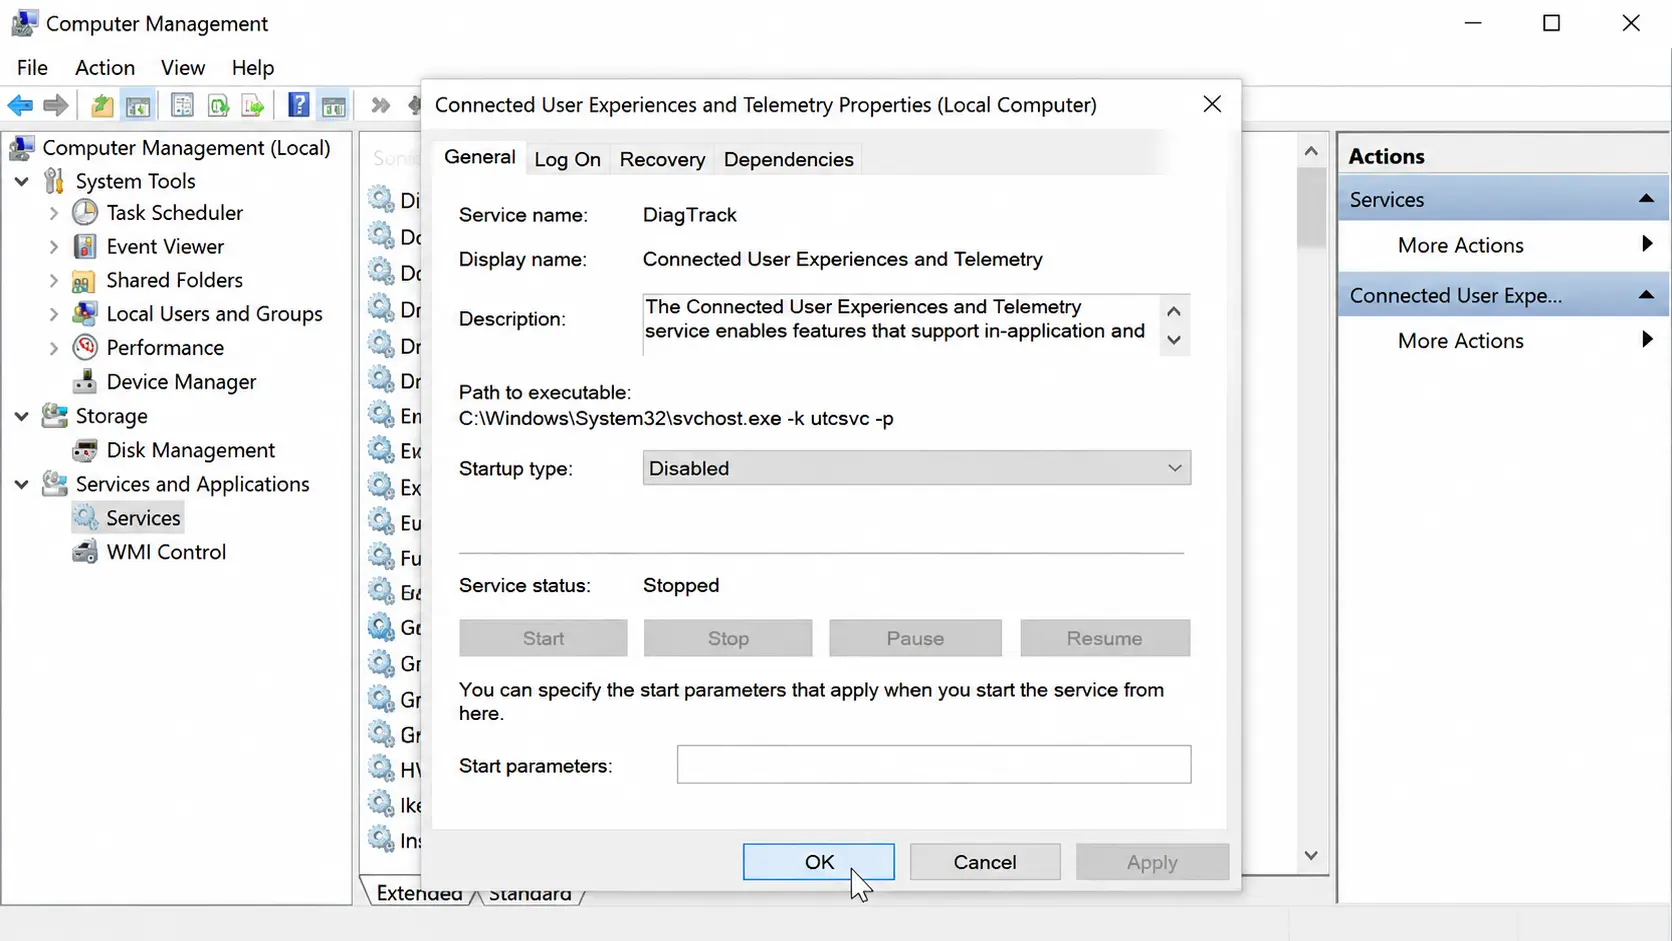Open the Help menu
Screen dimensions: 1672x941
coord(253,67)
